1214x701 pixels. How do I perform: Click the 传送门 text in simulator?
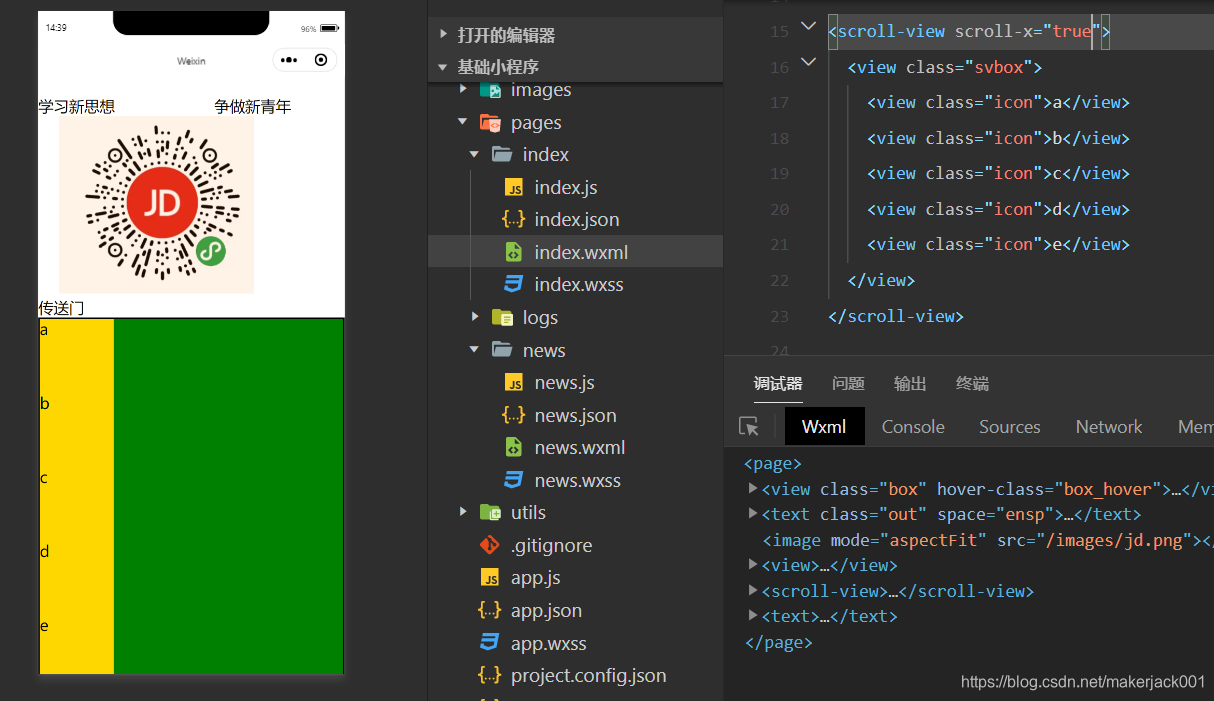click(61, 308)
